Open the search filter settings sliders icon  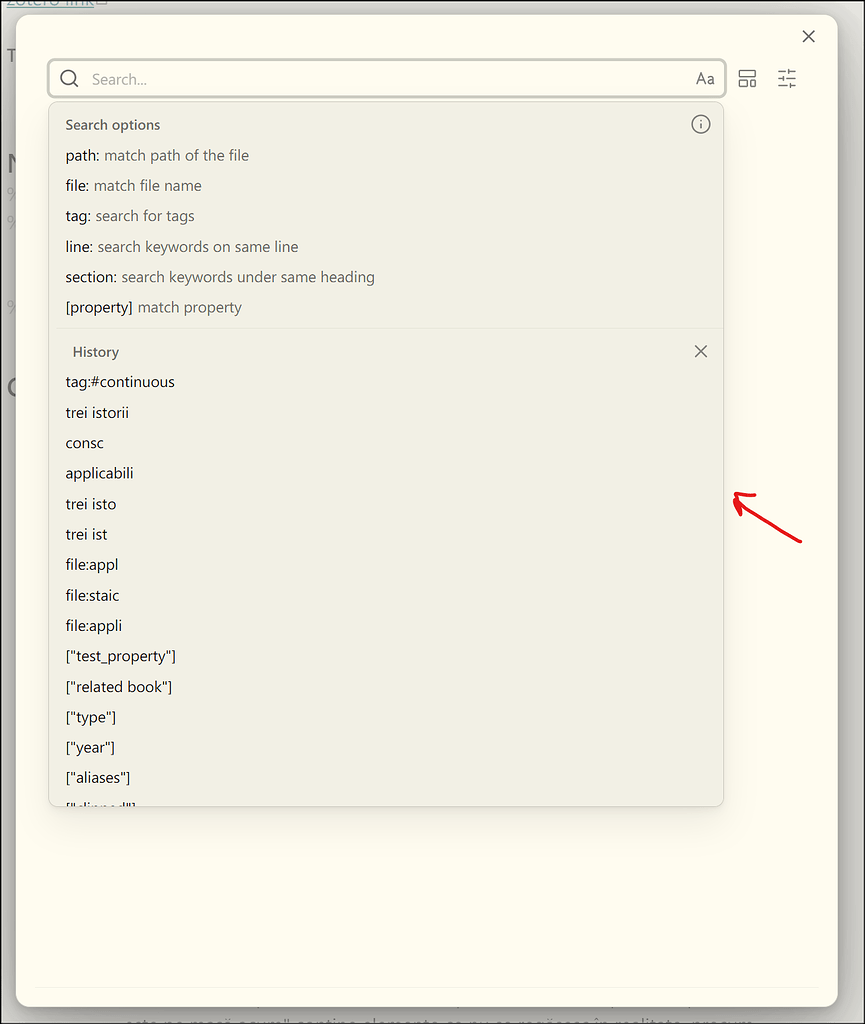[x=787, y=78]
